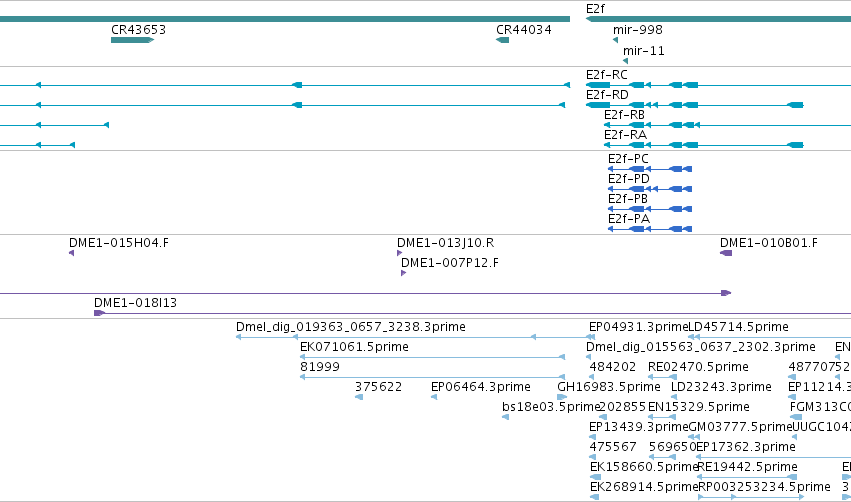The image size is (851, 502).
Task: Click the Dmel_dig_019363_0657_3238.3prime alignment
Action: click(415, 337)
